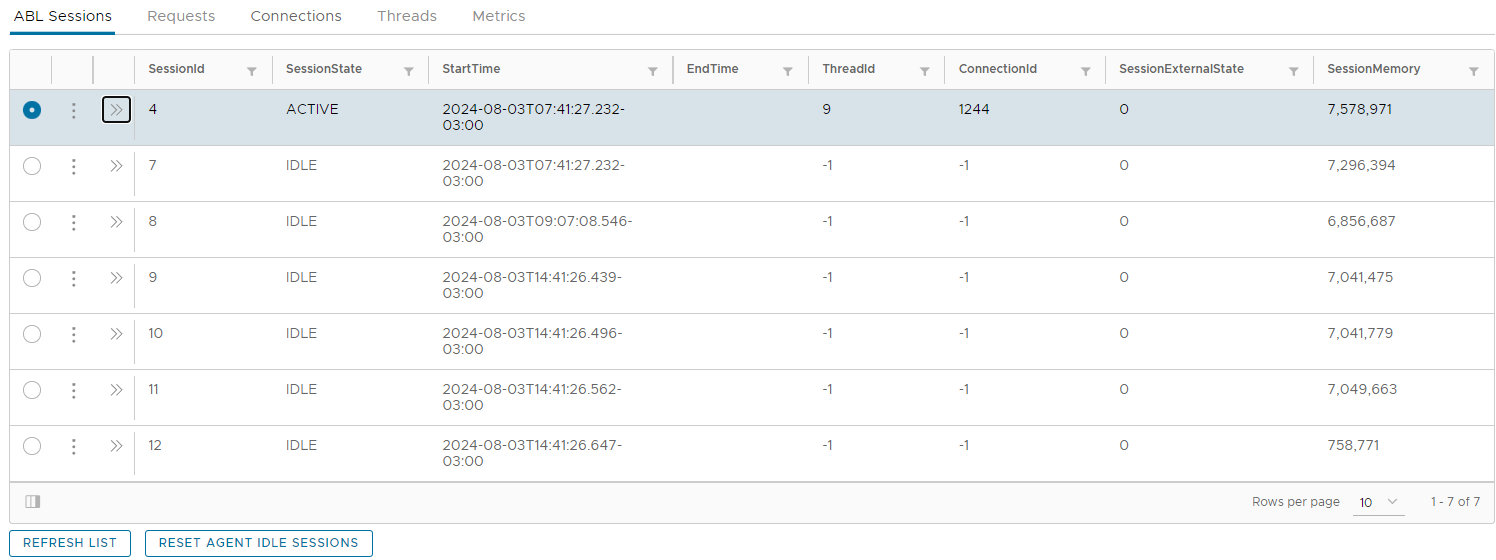1496x560 pixels.
Task: Open the SessionId column filter icon
Action: (x=252, y=71)
